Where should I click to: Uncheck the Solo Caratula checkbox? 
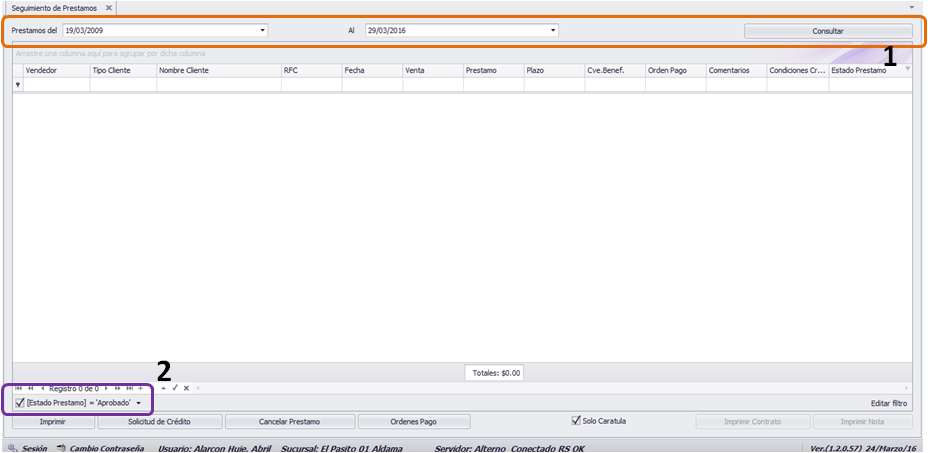pos(576,420)
